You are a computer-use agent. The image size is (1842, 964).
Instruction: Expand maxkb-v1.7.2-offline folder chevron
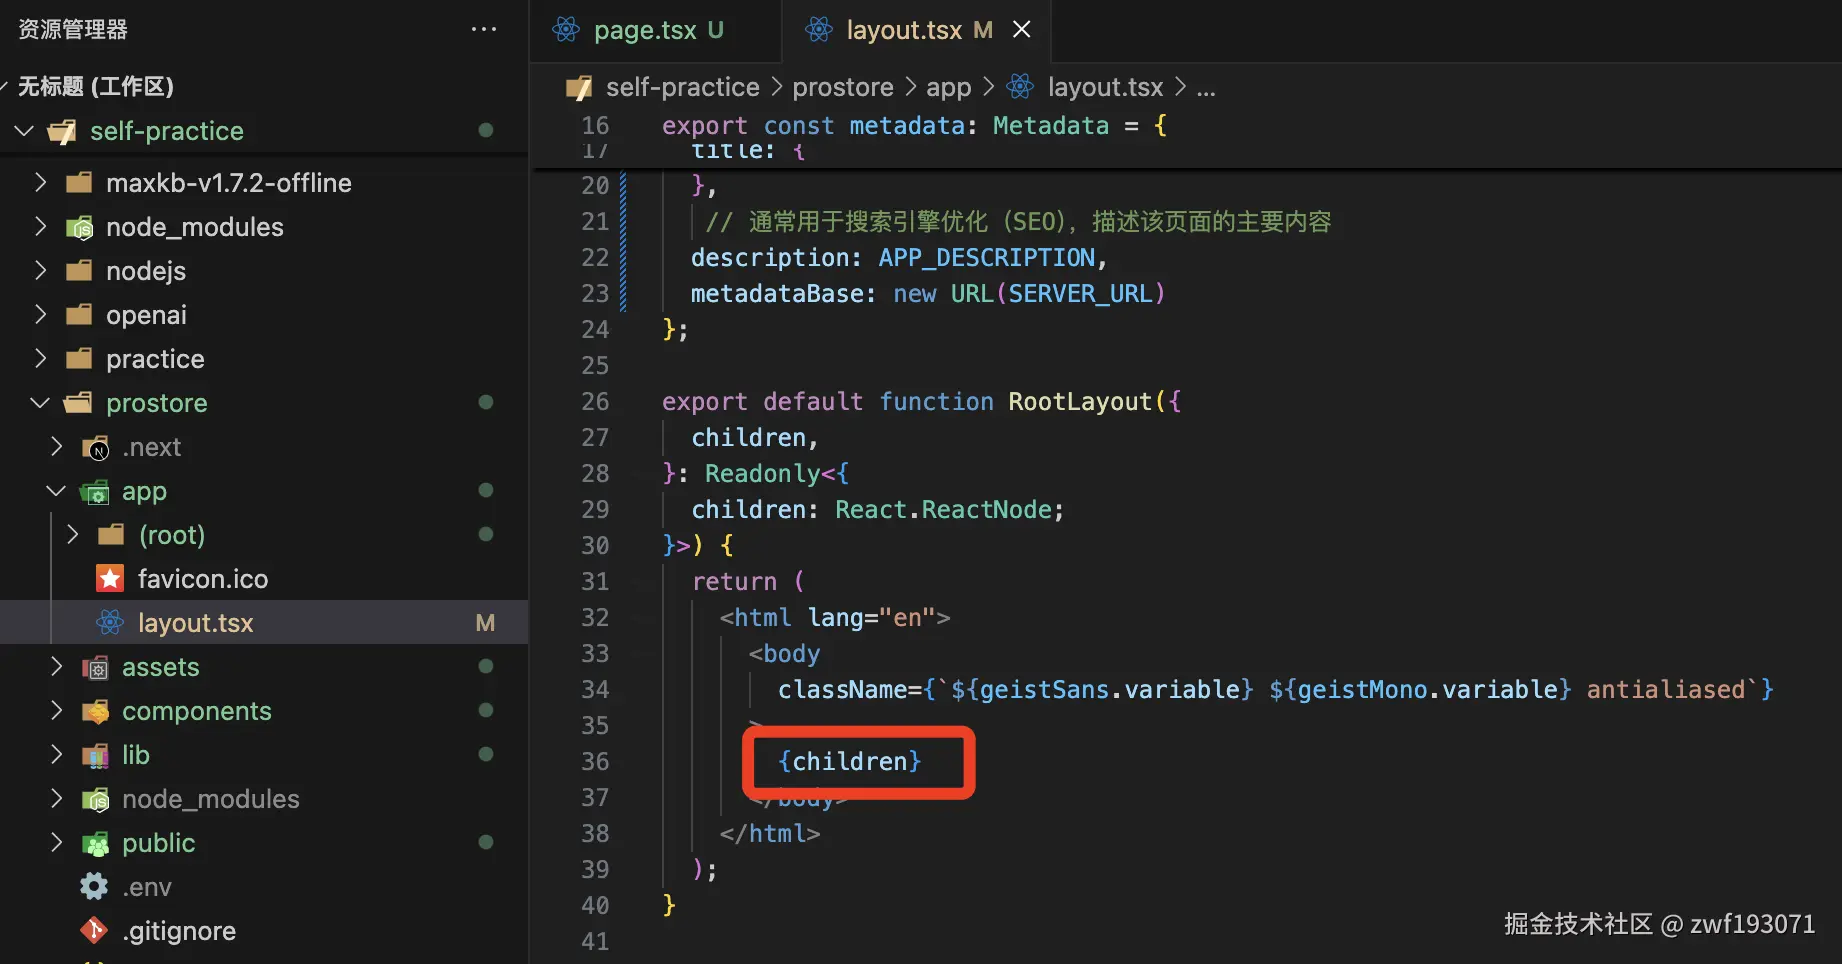[x=41, y=183]
